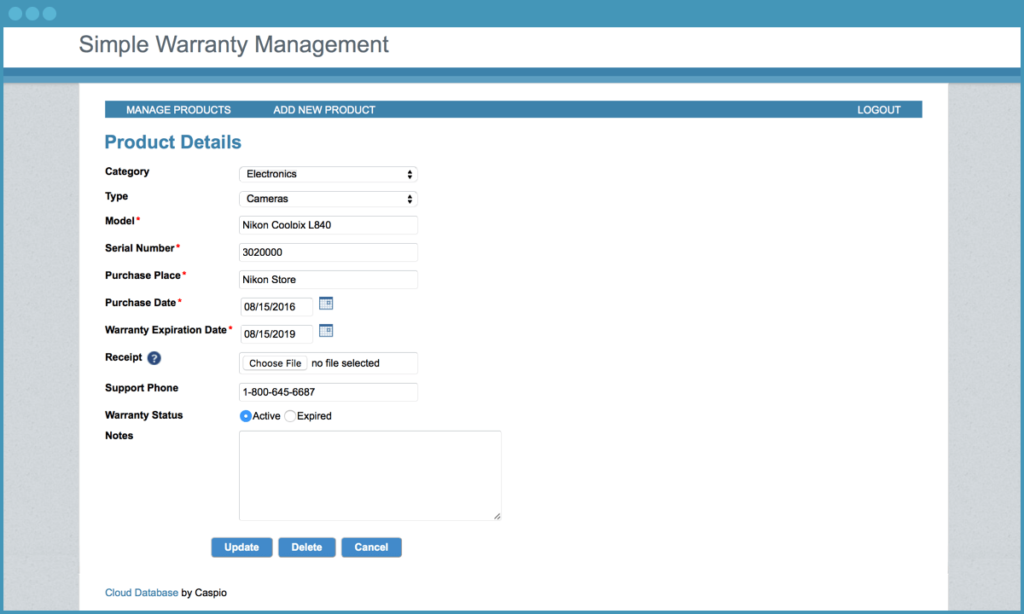The height and width of the screenshot is (614, 1024).
Task: Focus the Purchase Place input field
Action: pos(328,280)
